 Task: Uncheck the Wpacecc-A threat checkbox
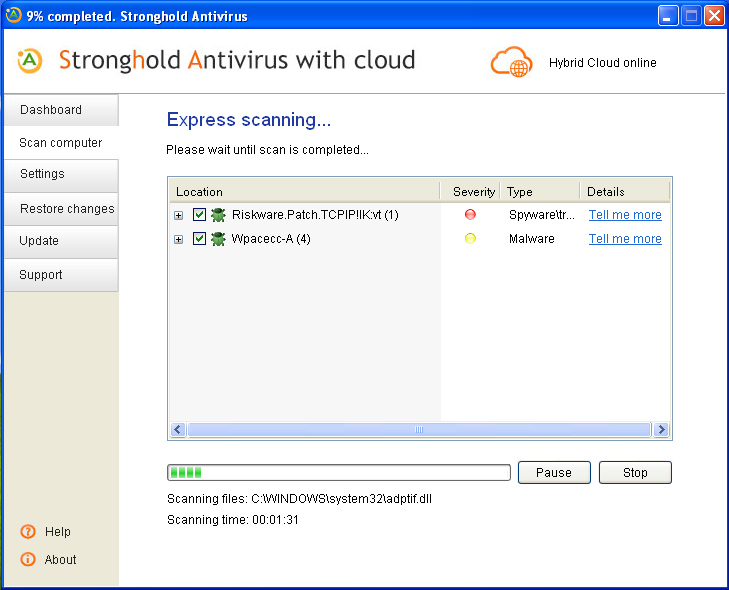pos(199,239)
